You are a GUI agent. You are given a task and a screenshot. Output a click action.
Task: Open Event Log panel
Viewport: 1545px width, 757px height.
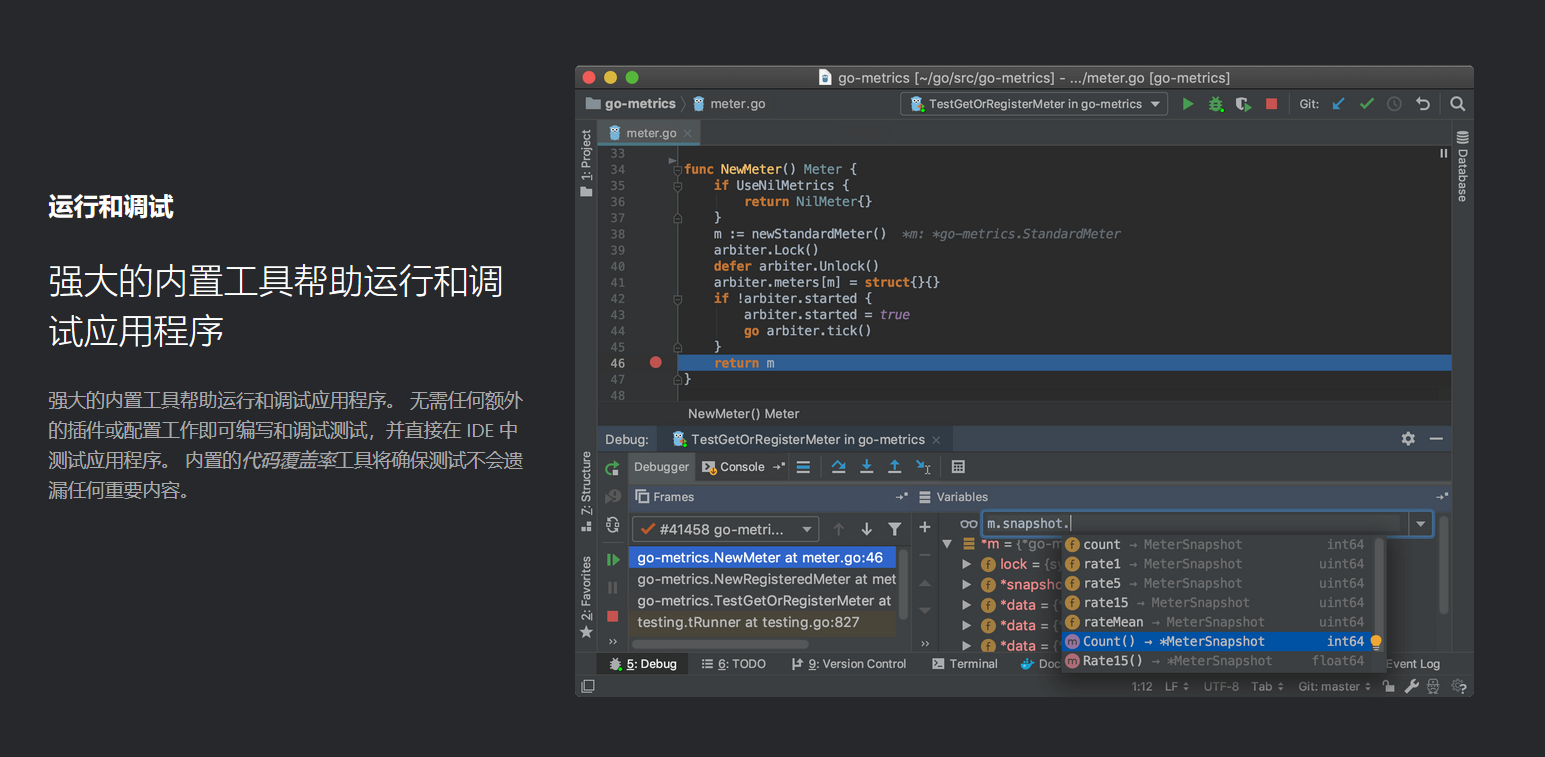(x=1412, y=664)
